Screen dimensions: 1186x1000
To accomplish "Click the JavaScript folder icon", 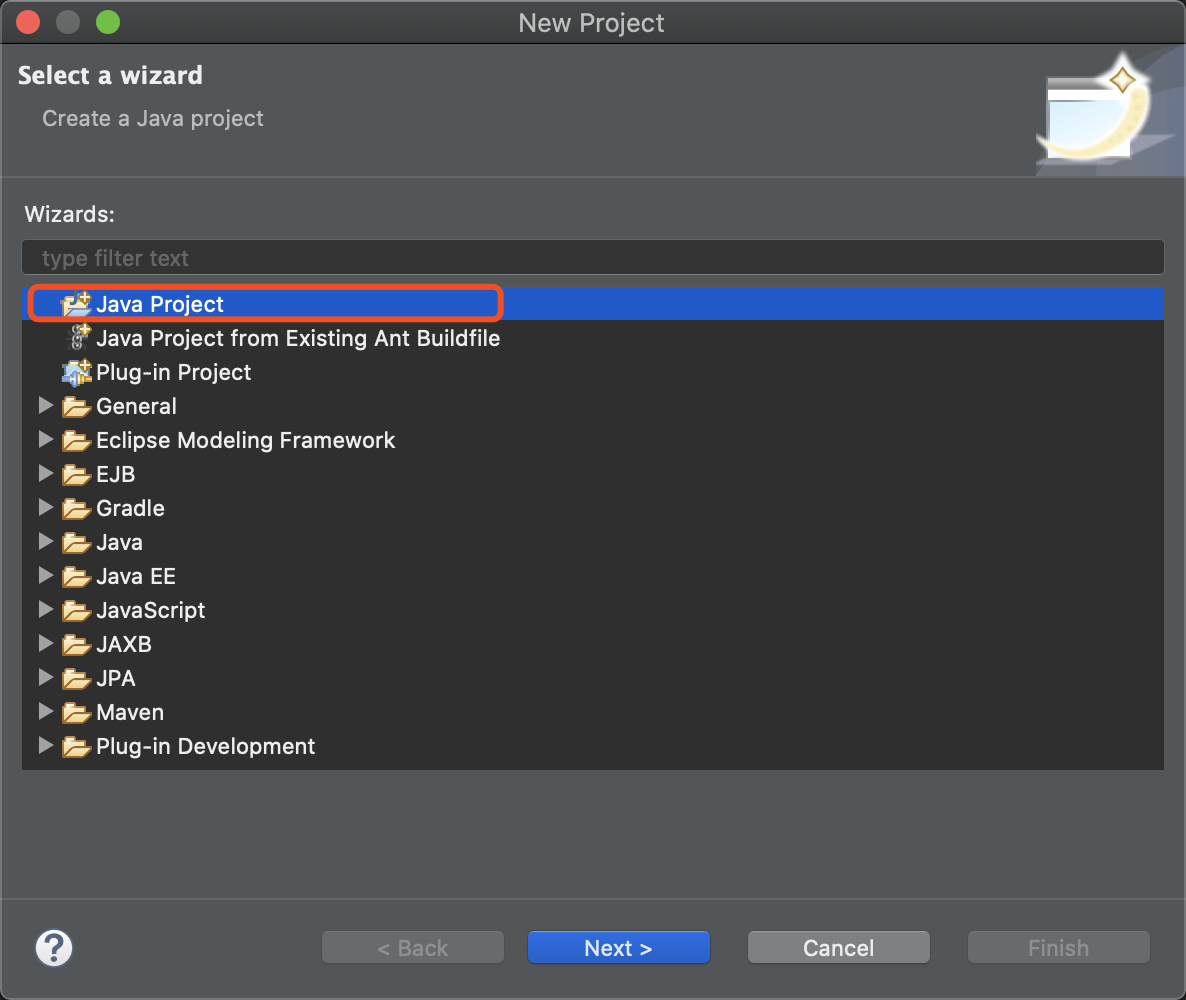I will (76, 611).
